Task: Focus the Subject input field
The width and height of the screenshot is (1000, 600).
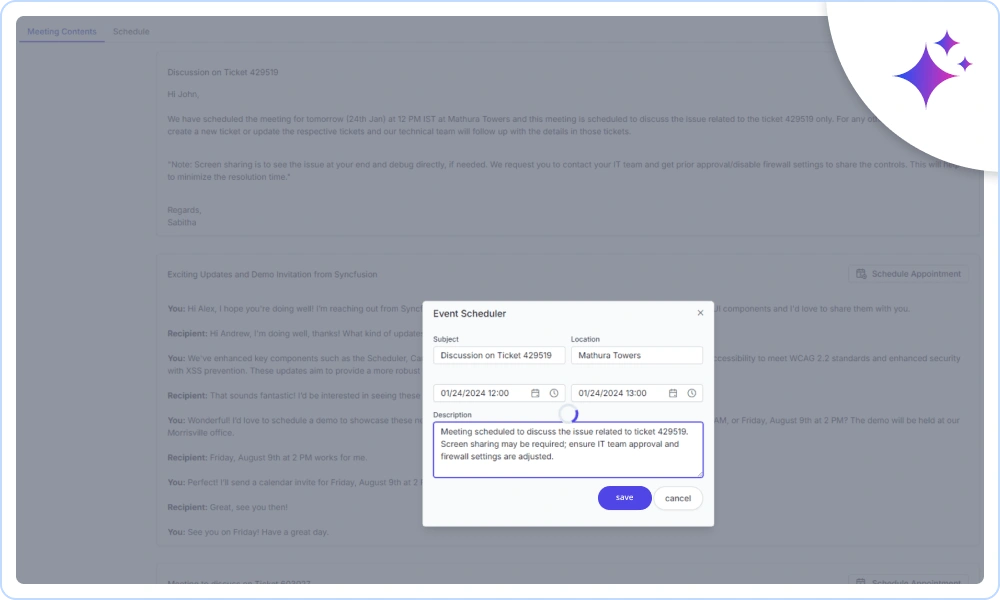Action: 498,355
